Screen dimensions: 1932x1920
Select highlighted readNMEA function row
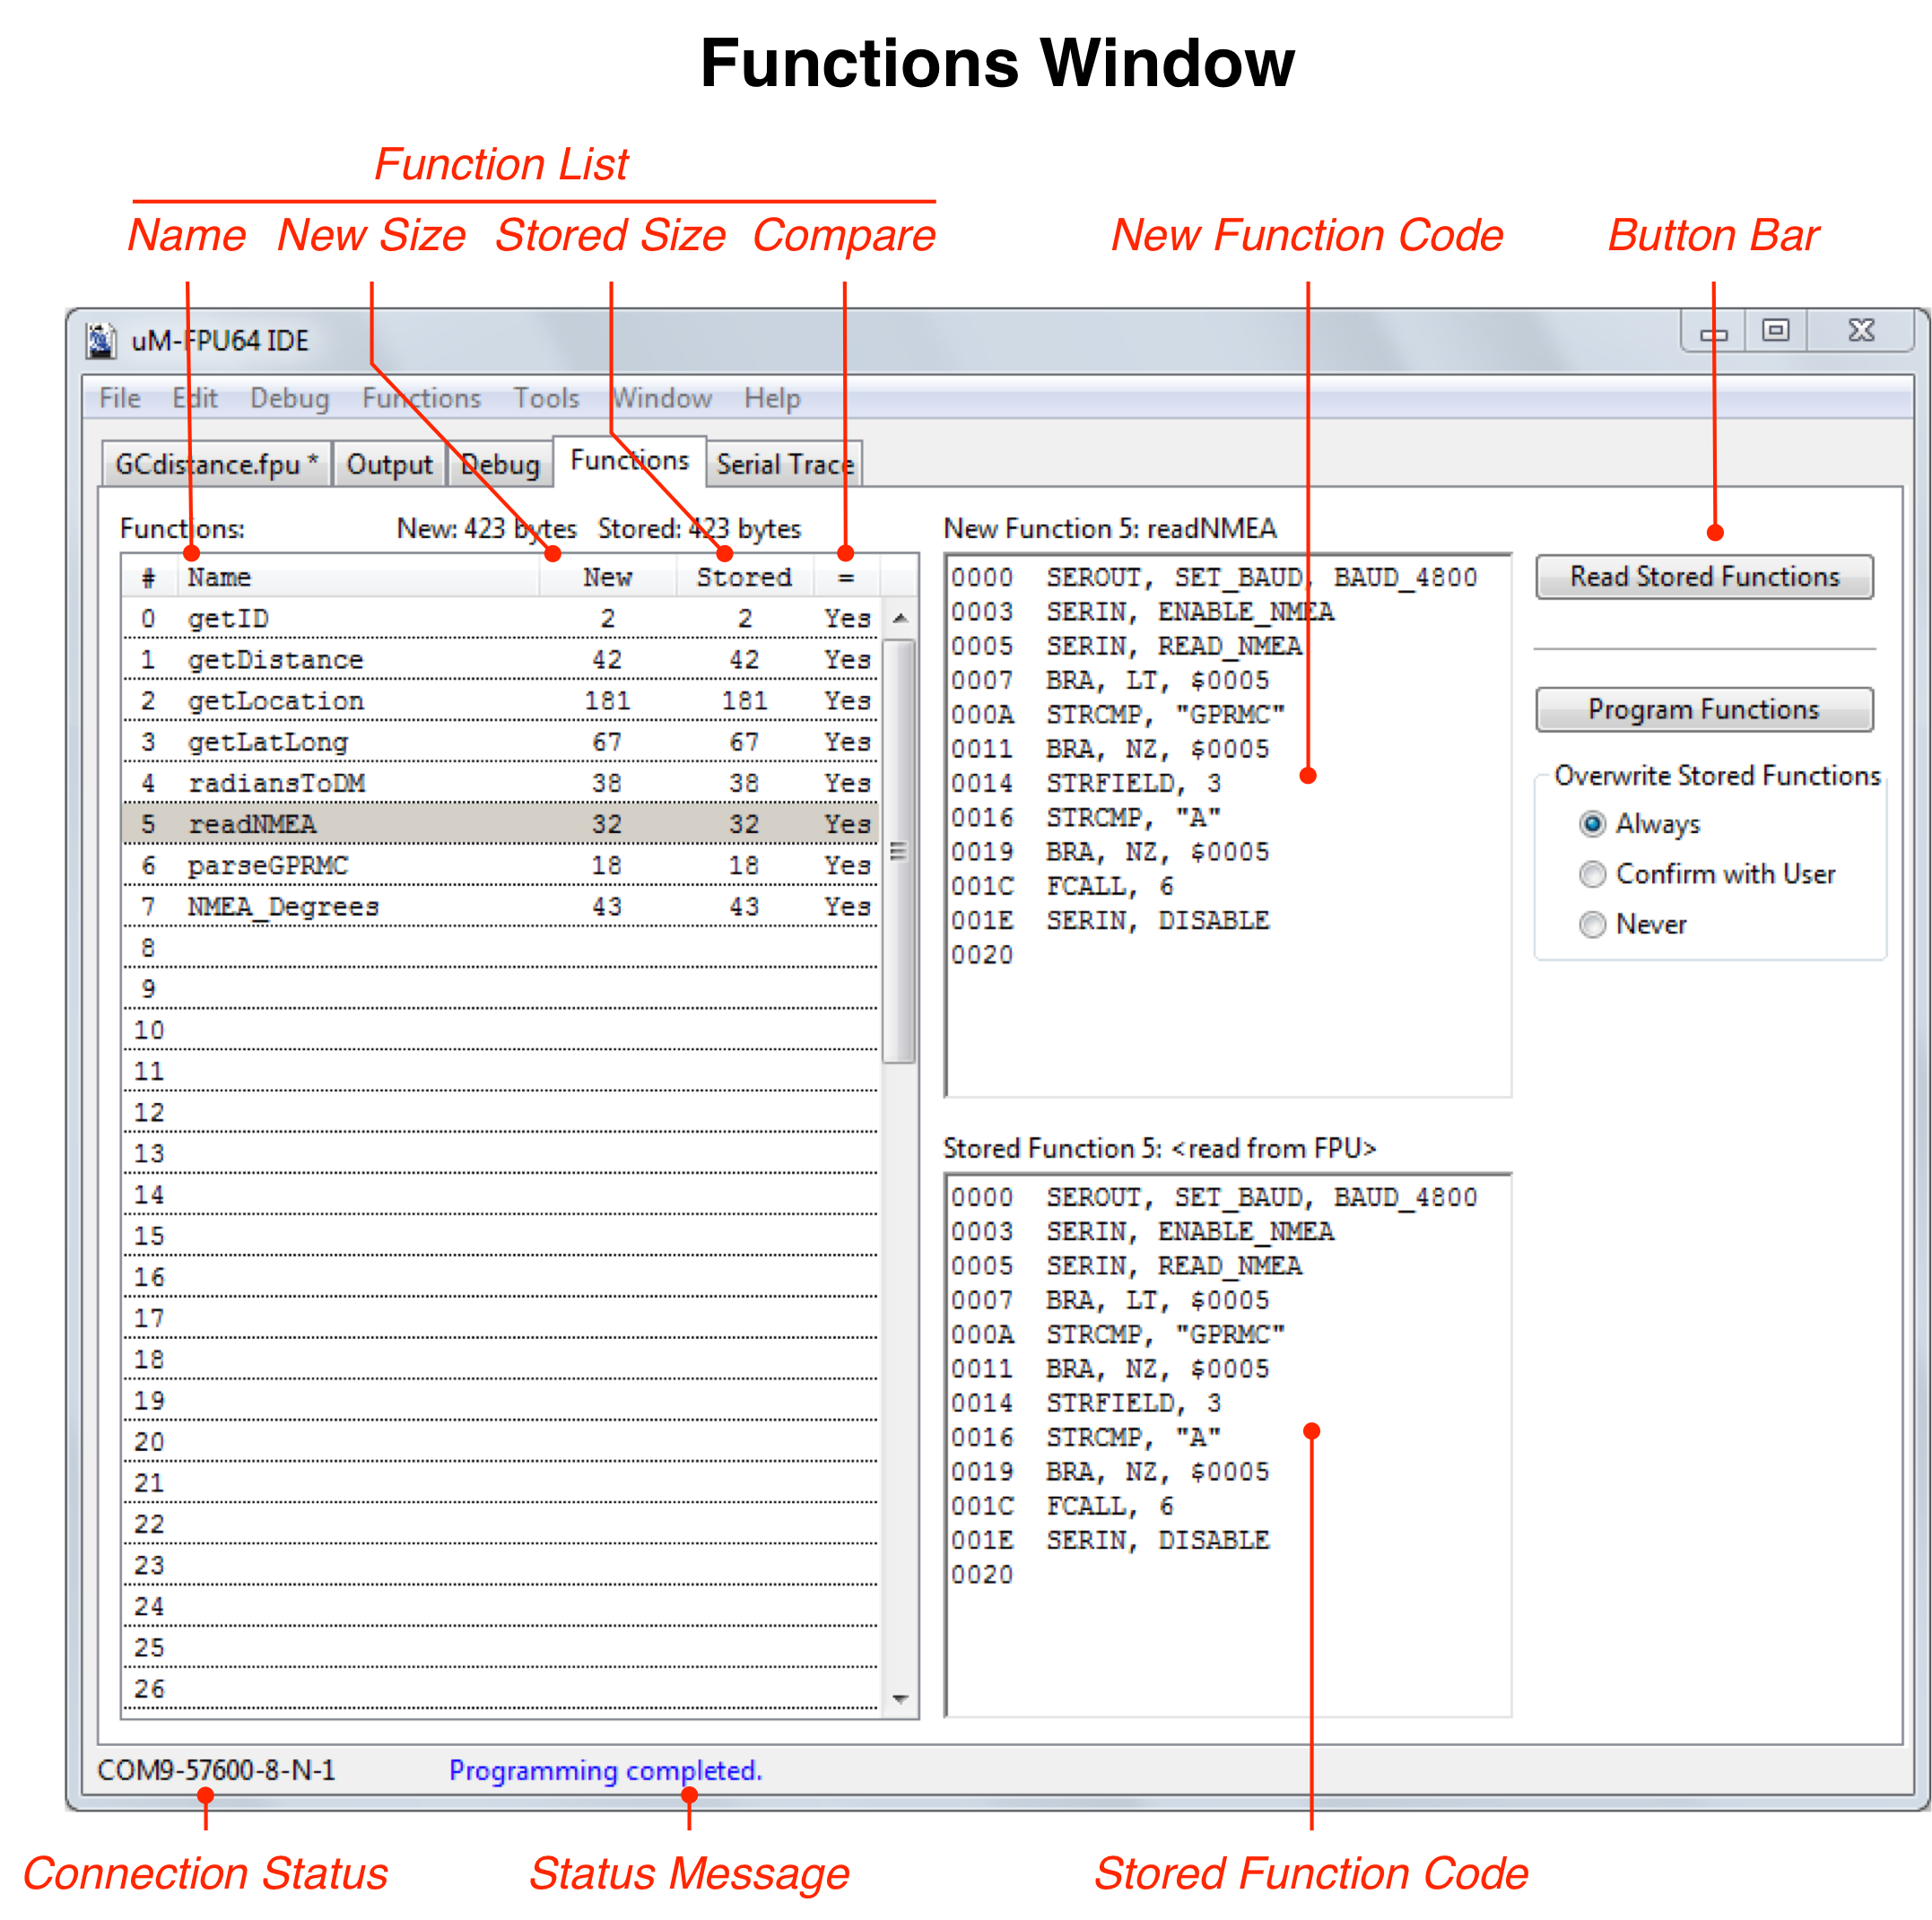[x=500, y=824]
